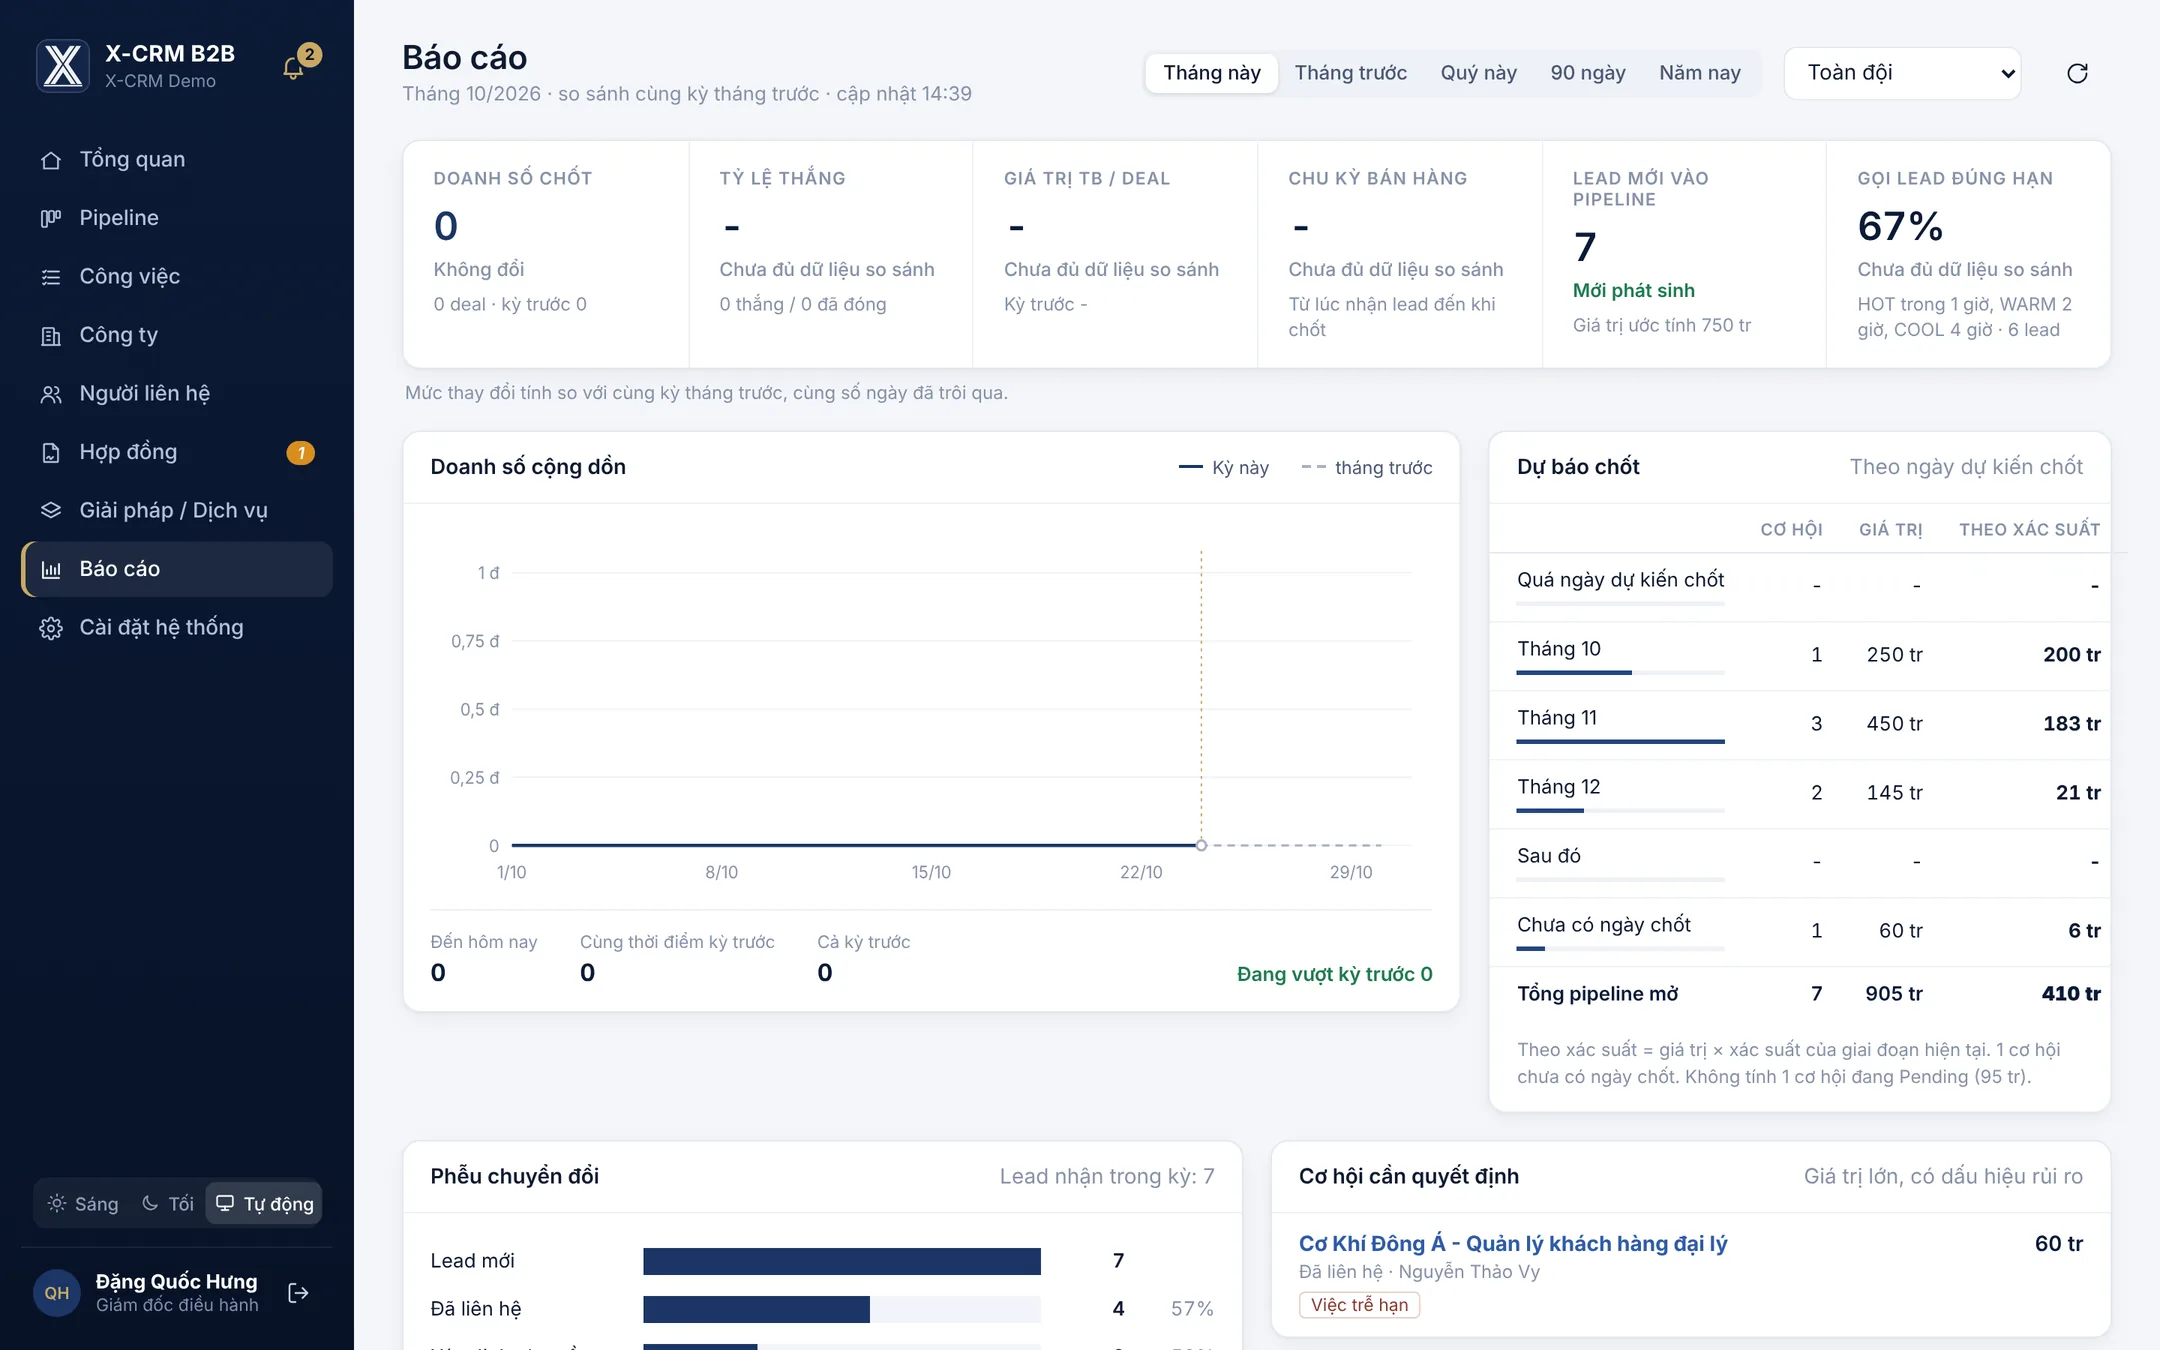2160x1350 pixels.
Task: Select Tự động theme mode
Action: point(265,1204)
